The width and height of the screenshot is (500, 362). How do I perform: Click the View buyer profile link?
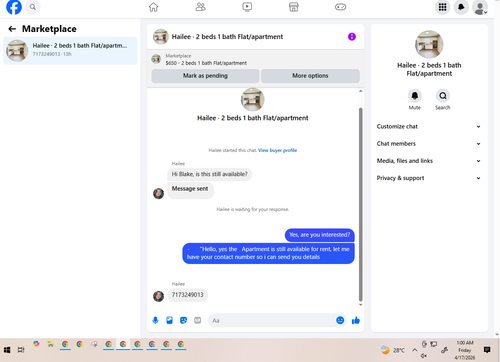(277, 150)
